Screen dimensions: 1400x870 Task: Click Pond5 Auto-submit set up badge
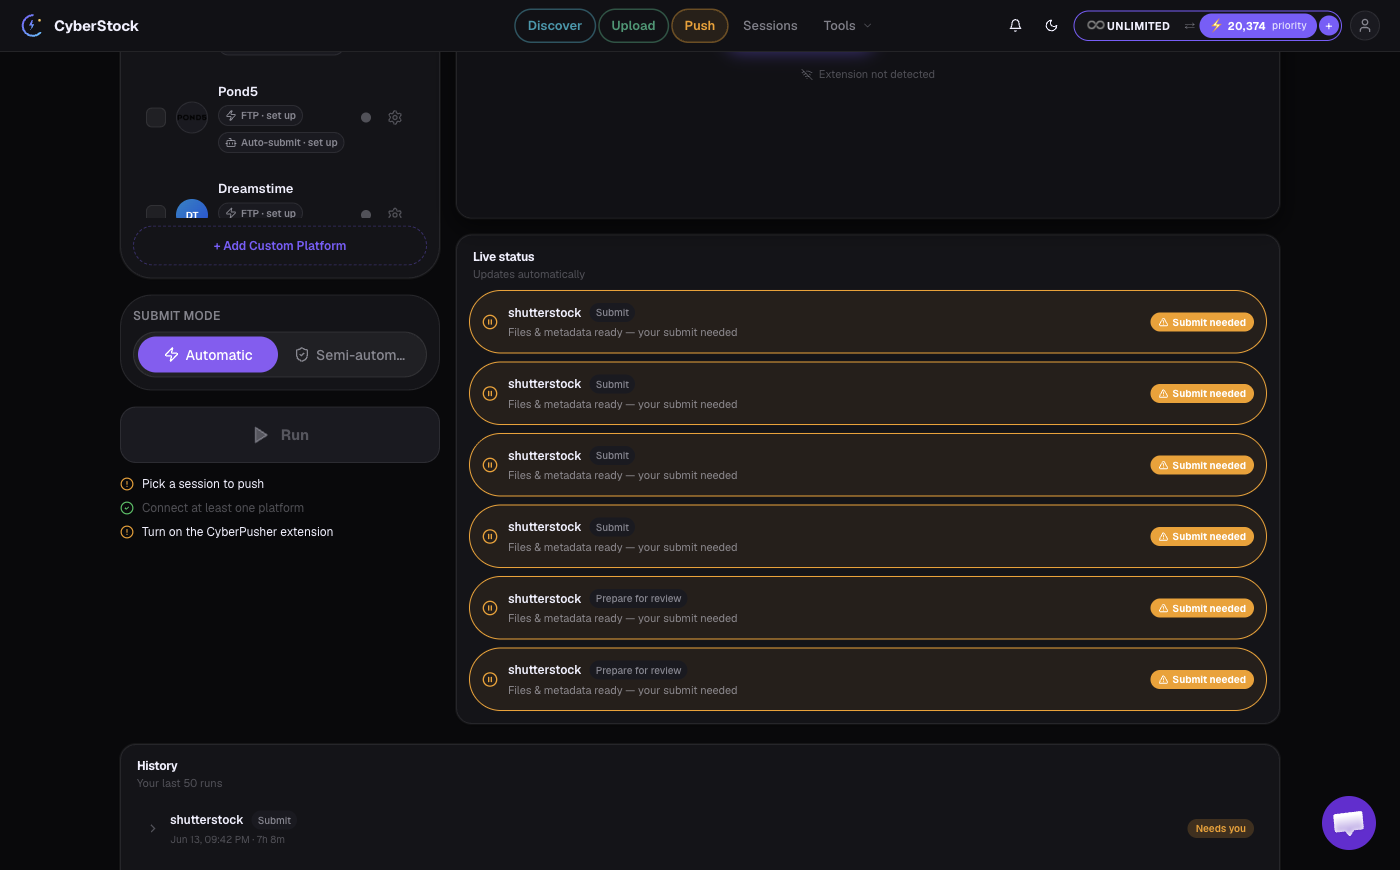(281, 143)
